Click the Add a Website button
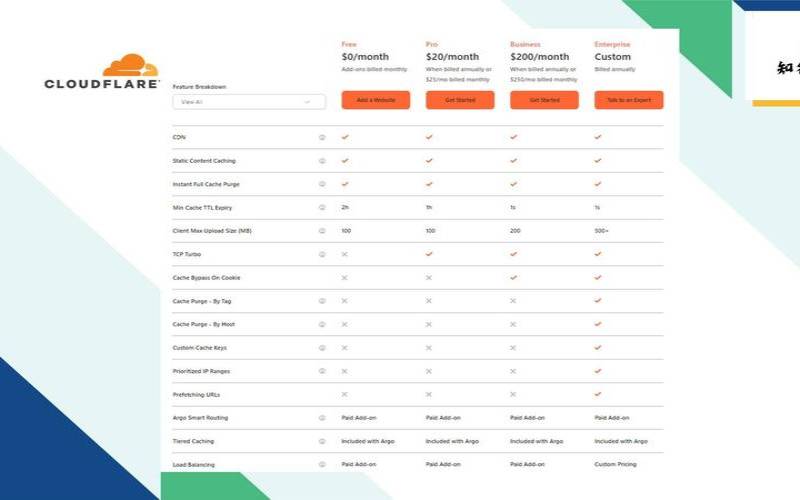The height and width of the screenshot is (500, 800). 376,100
